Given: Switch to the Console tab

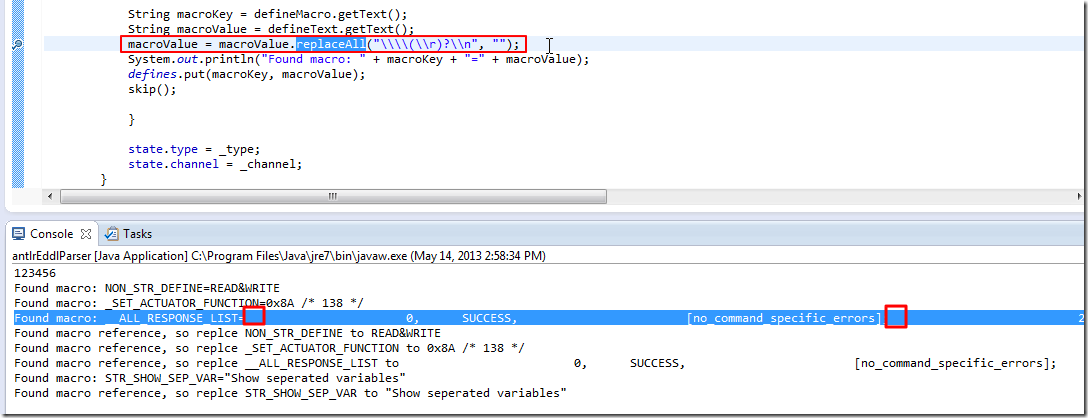Looking at the screenshot, I should point(51,234).
